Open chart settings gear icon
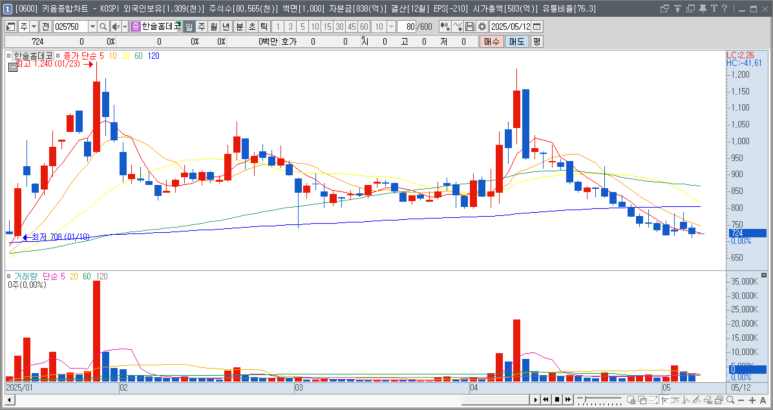 point(482,27)
